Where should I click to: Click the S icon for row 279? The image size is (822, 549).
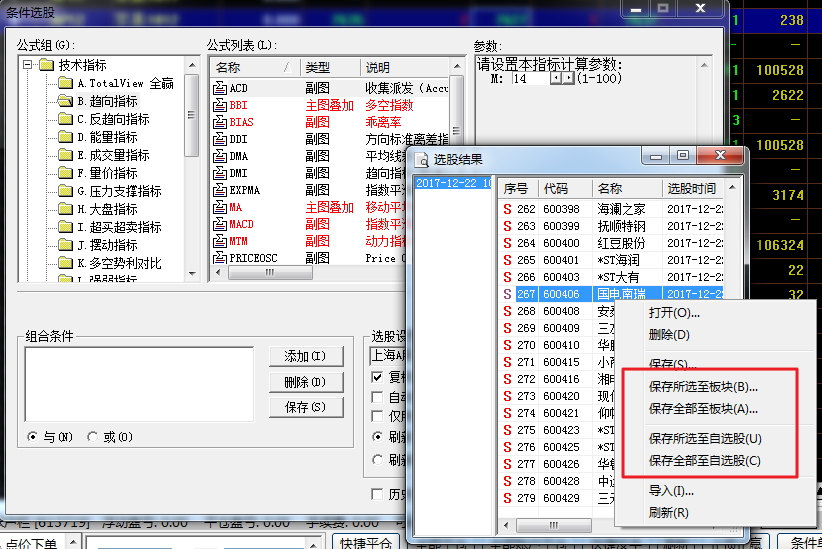508,498
